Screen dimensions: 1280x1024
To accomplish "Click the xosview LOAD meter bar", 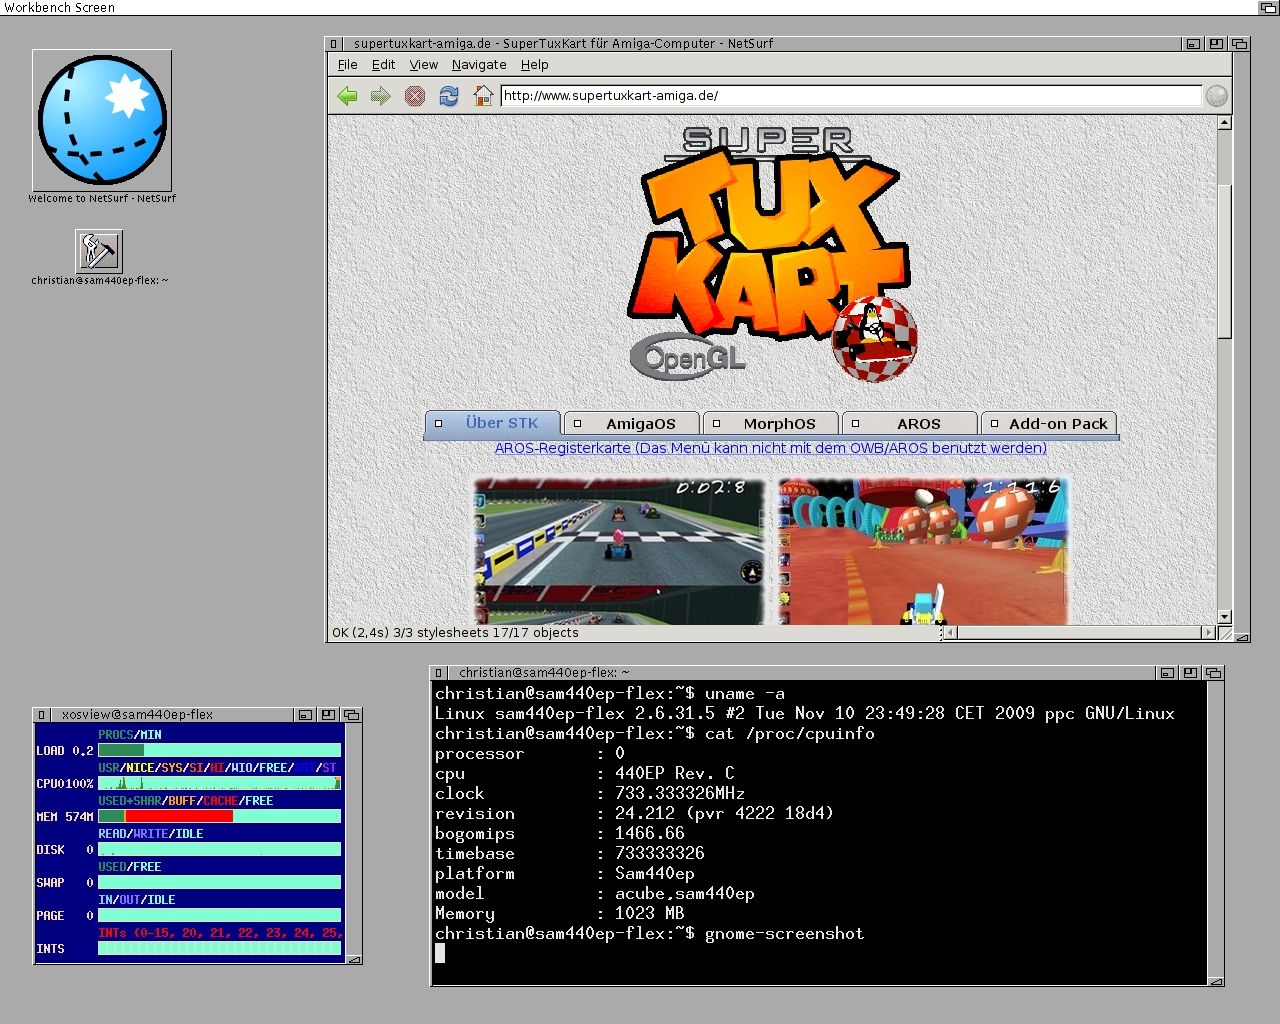I will (x=219, y=750).
